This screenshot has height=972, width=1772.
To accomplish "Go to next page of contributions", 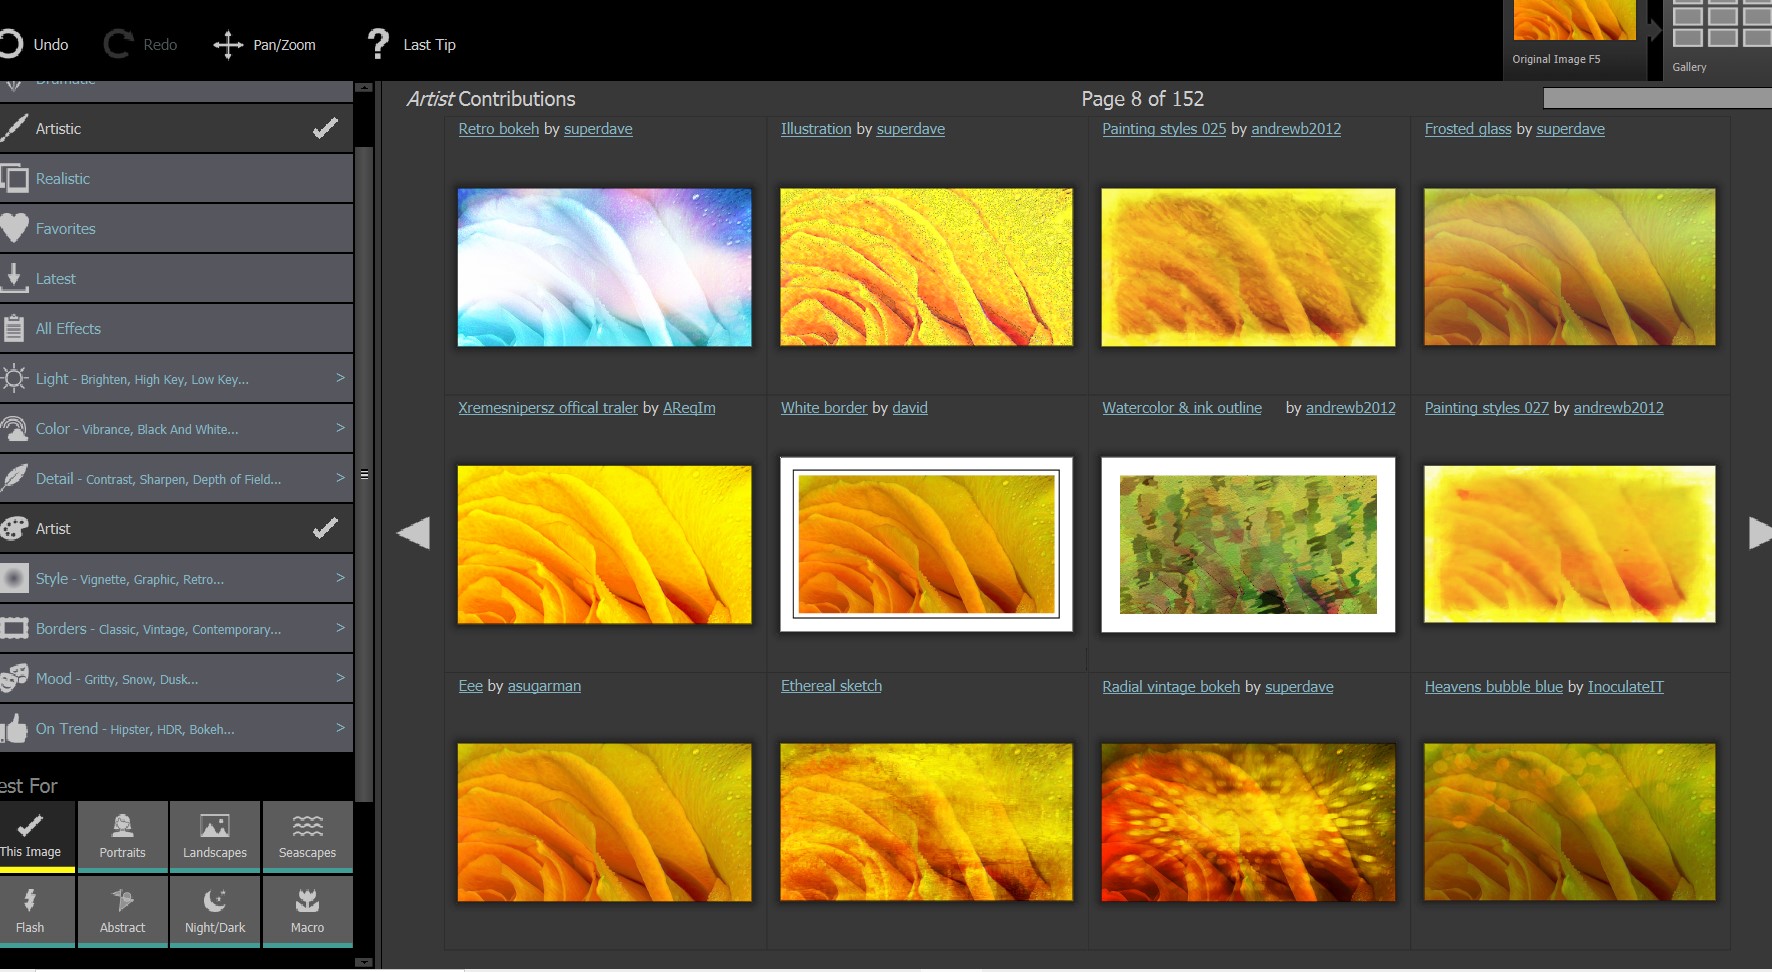I will point(1758,533).
